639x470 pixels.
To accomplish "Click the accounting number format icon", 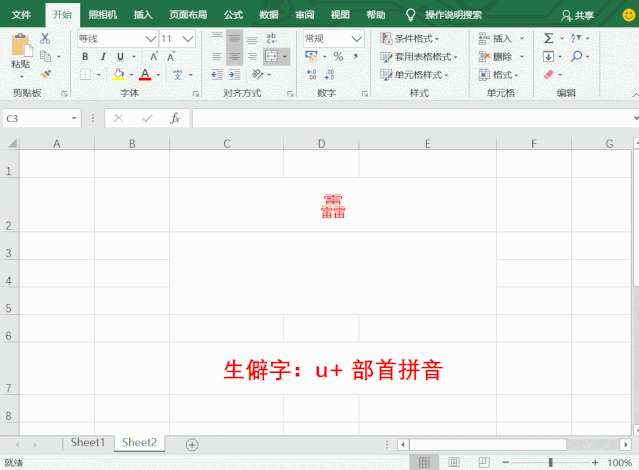I will pos(312,56).
